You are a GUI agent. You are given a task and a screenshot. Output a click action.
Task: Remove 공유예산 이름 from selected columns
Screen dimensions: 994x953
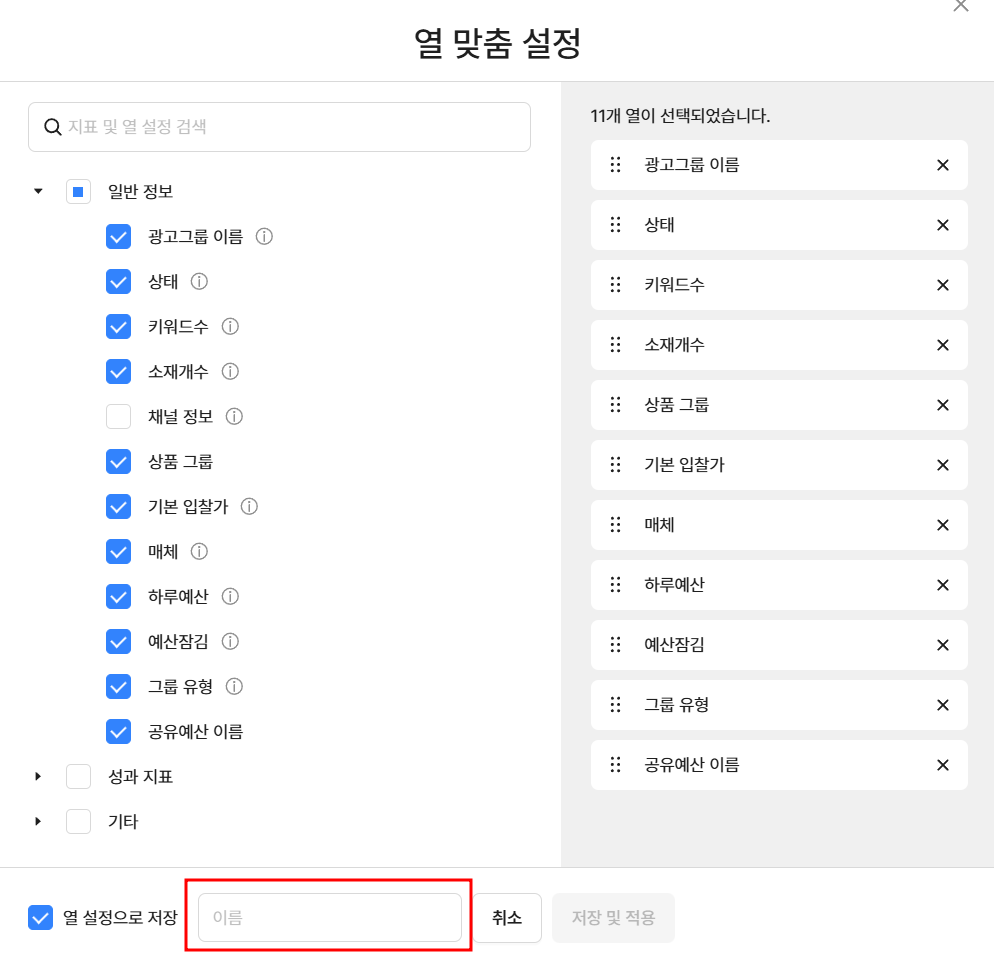point(943,765)
